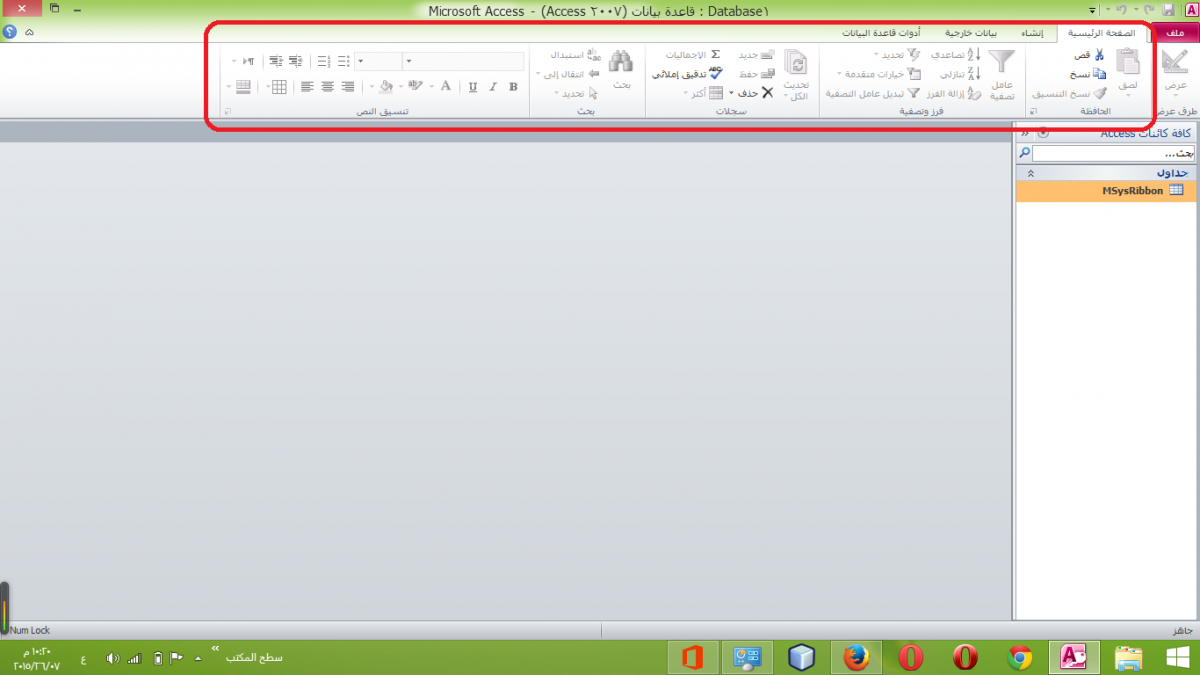Click the text direction paragraph mark icon
Screen dimensions: 1200x675
[248, 61]
